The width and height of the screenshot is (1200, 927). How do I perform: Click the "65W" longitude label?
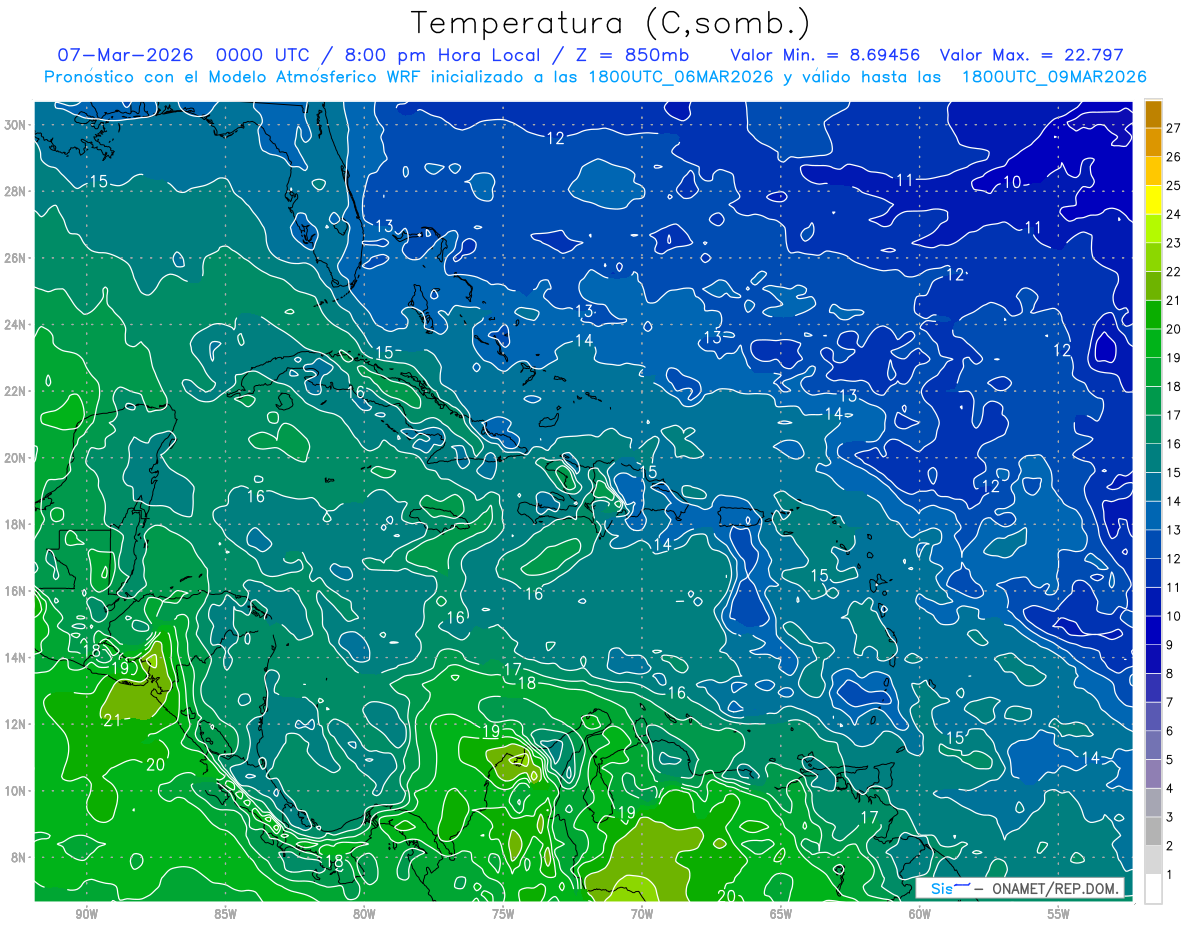click(x=781, y=914)
